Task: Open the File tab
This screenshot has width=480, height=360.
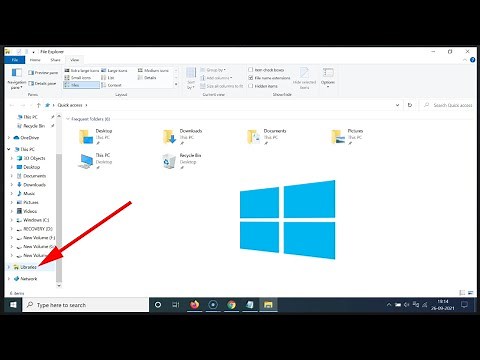Action: pos(15,60)
